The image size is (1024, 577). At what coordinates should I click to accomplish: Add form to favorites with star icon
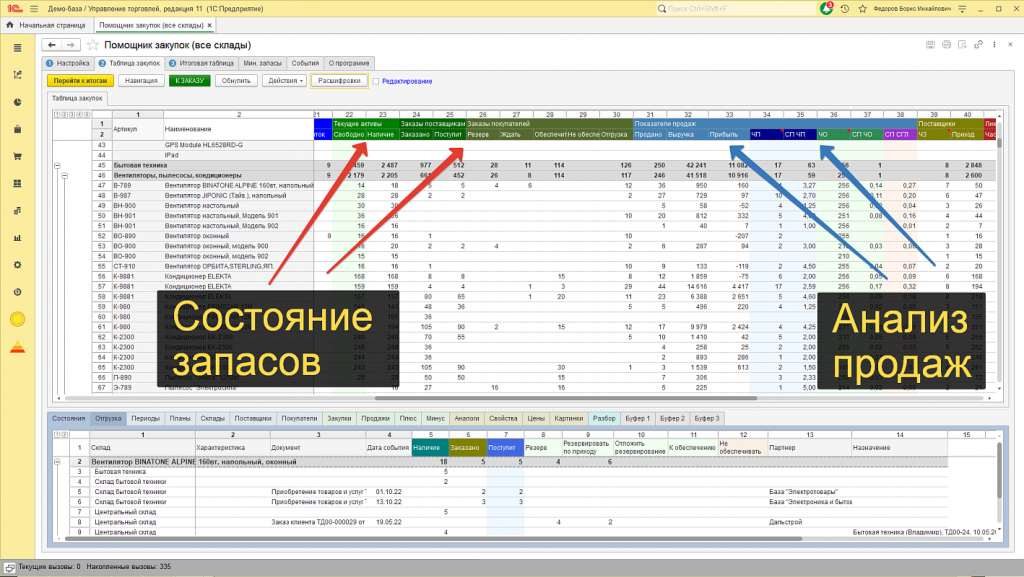(x=93, y=45)
